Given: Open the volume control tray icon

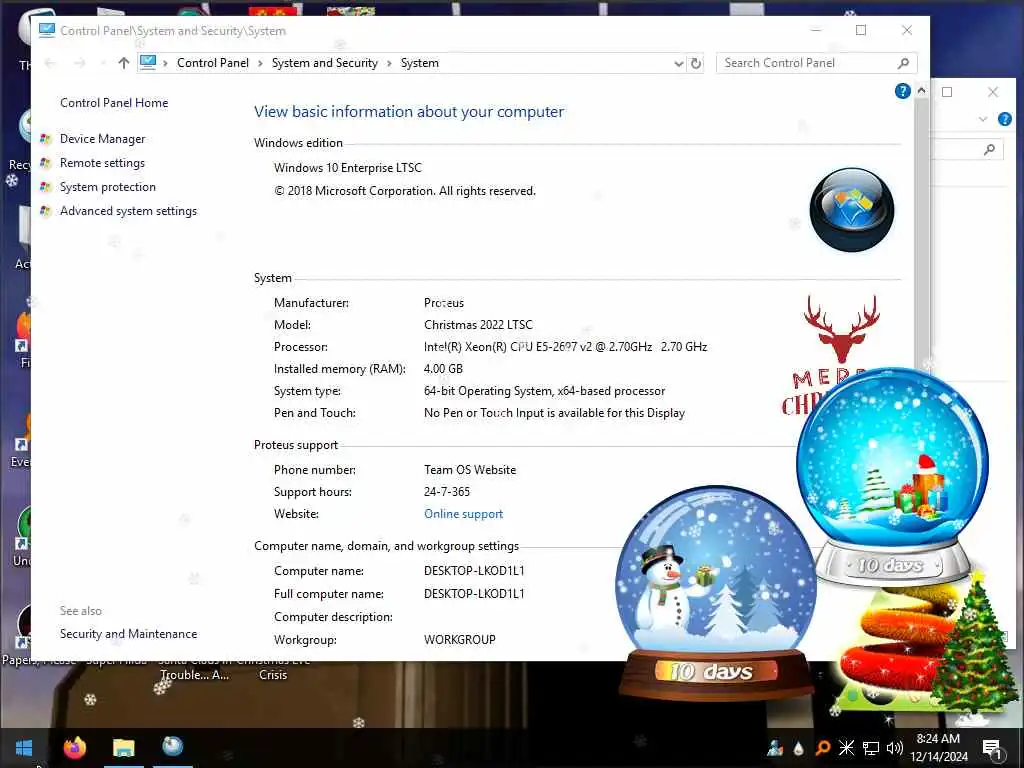Looking at the screenshot, I should pos(895,748).
